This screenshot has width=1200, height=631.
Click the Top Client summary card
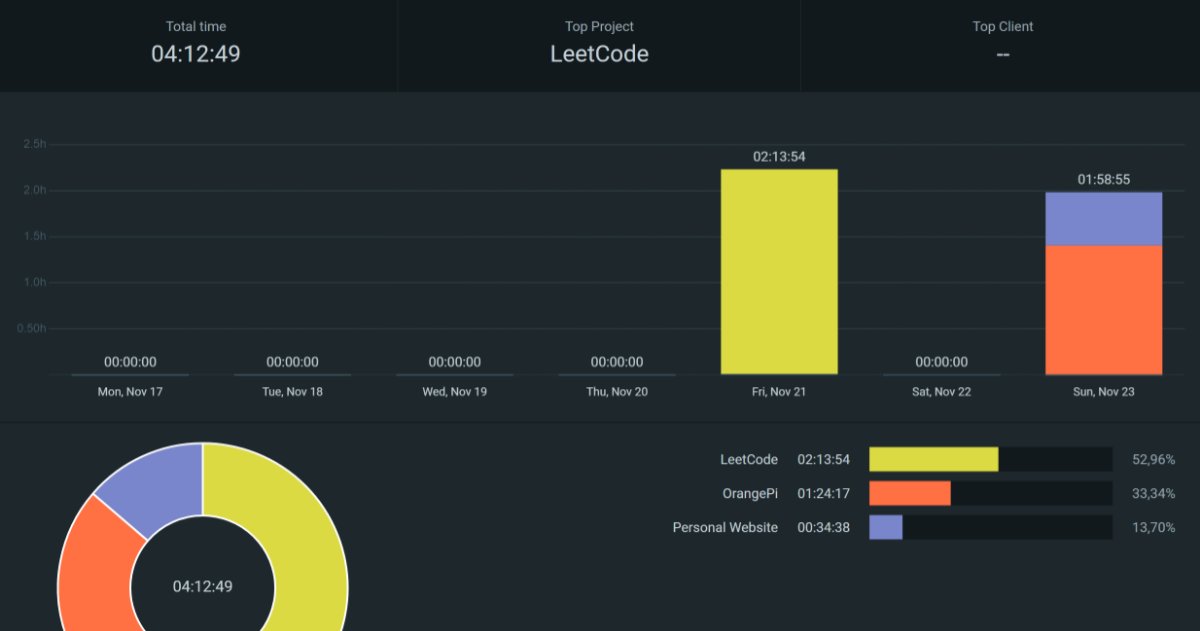[1002, 44]
